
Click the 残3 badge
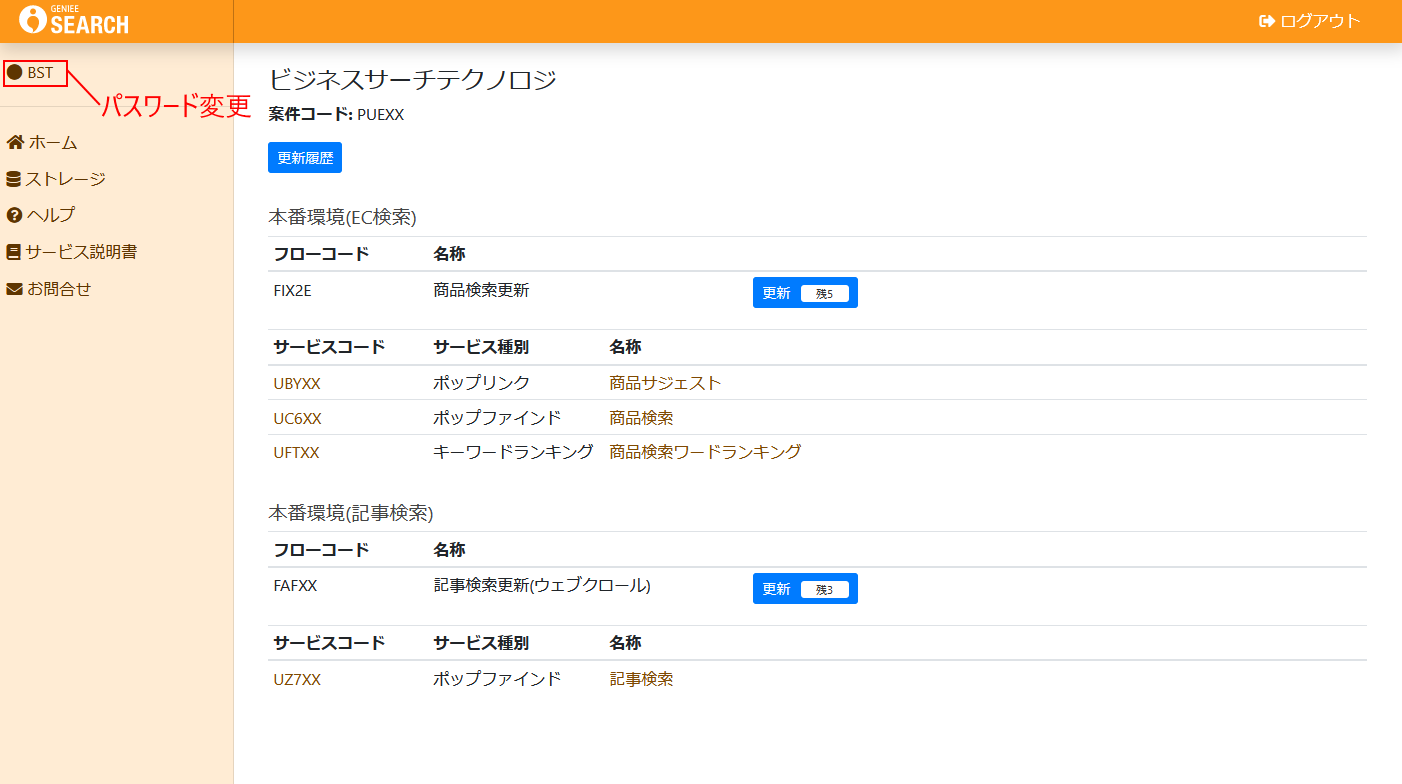825,590
